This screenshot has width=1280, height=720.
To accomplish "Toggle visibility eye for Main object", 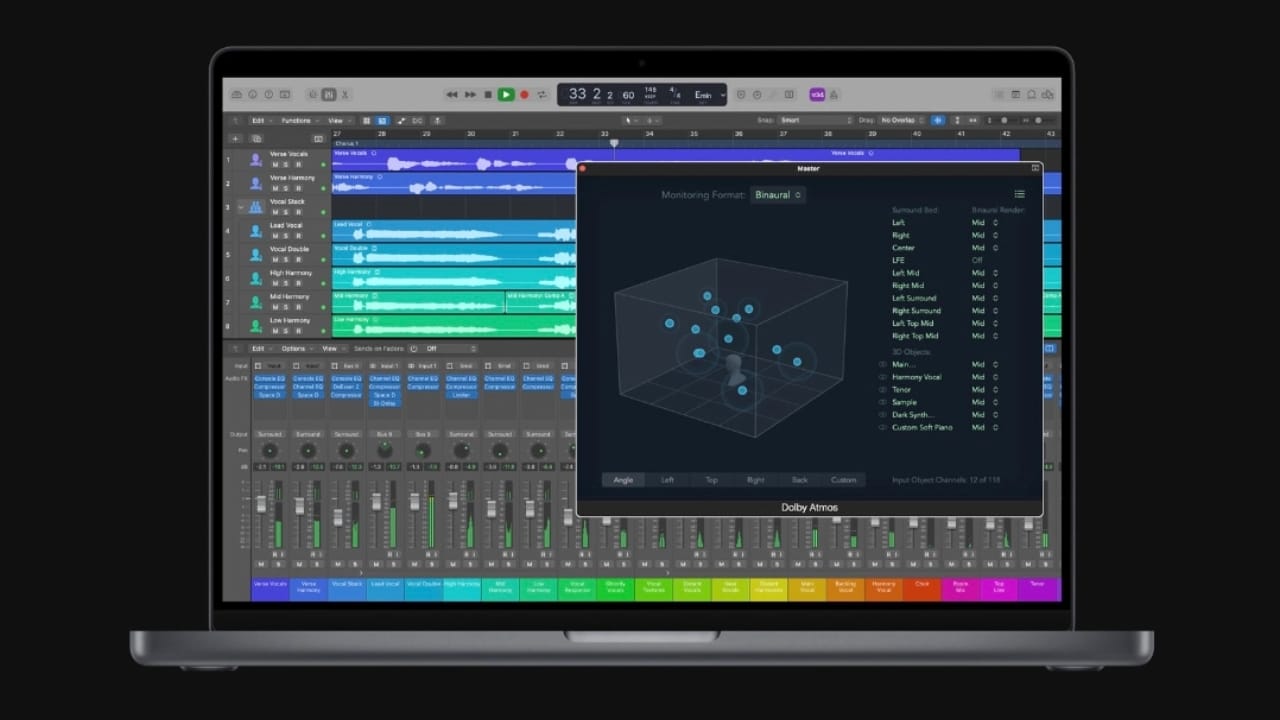I will (x=883, y=364).
